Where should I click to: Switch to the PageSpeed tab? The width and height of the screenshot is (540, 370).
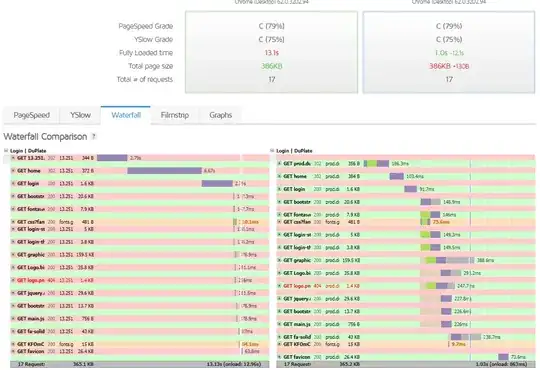(x=31, y=115)
